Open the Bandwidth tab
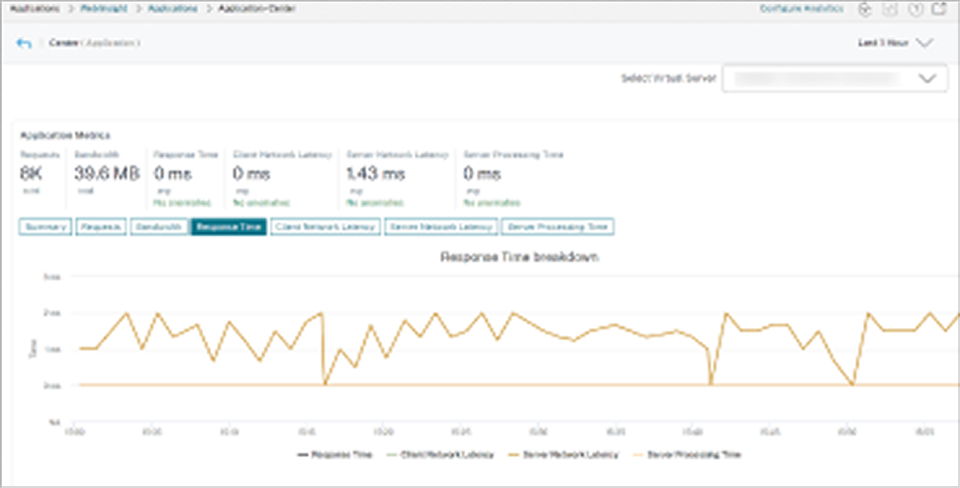 click(159, 227)
